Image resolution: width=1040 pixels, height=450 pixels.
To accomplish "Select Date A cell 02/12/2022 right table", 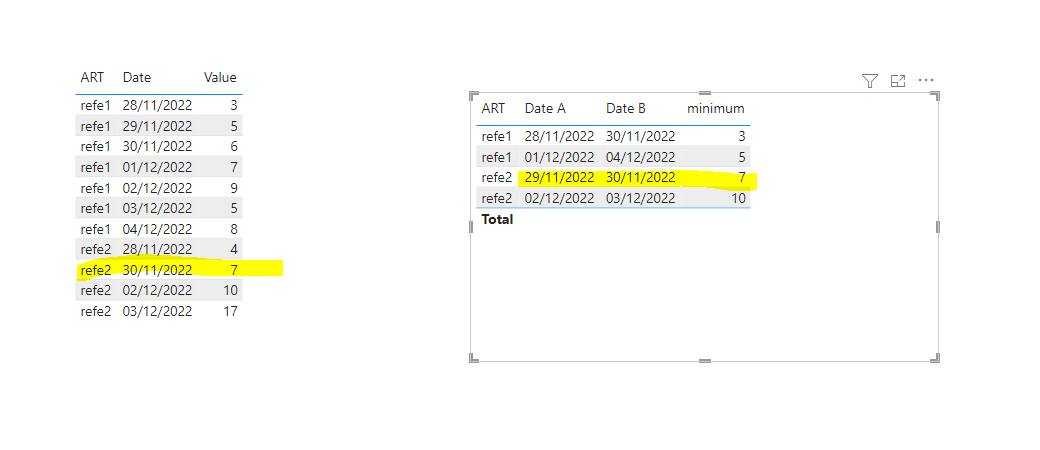I will pyautogui.click(x=560, y=198).
